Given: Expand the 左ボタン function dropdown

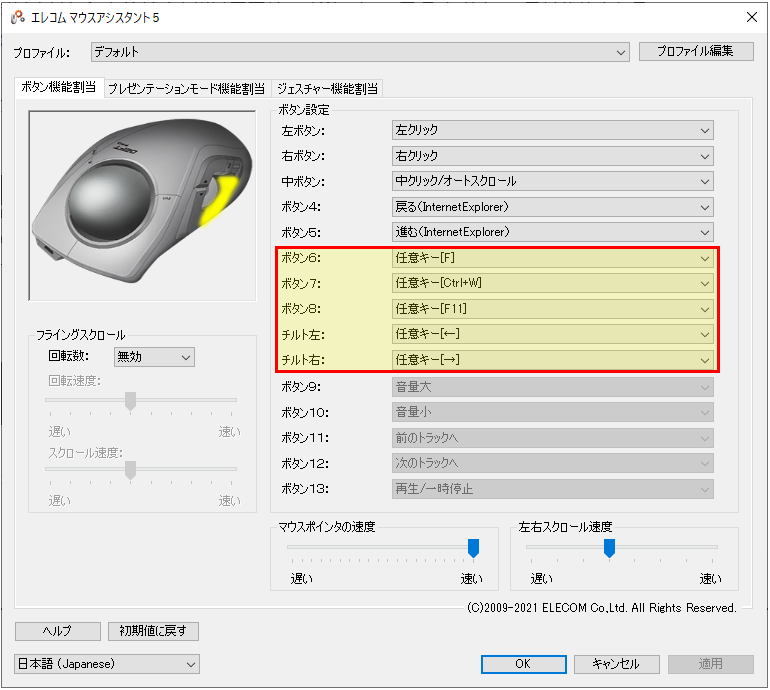Looking at the screenshot, I should coord(553,130).
